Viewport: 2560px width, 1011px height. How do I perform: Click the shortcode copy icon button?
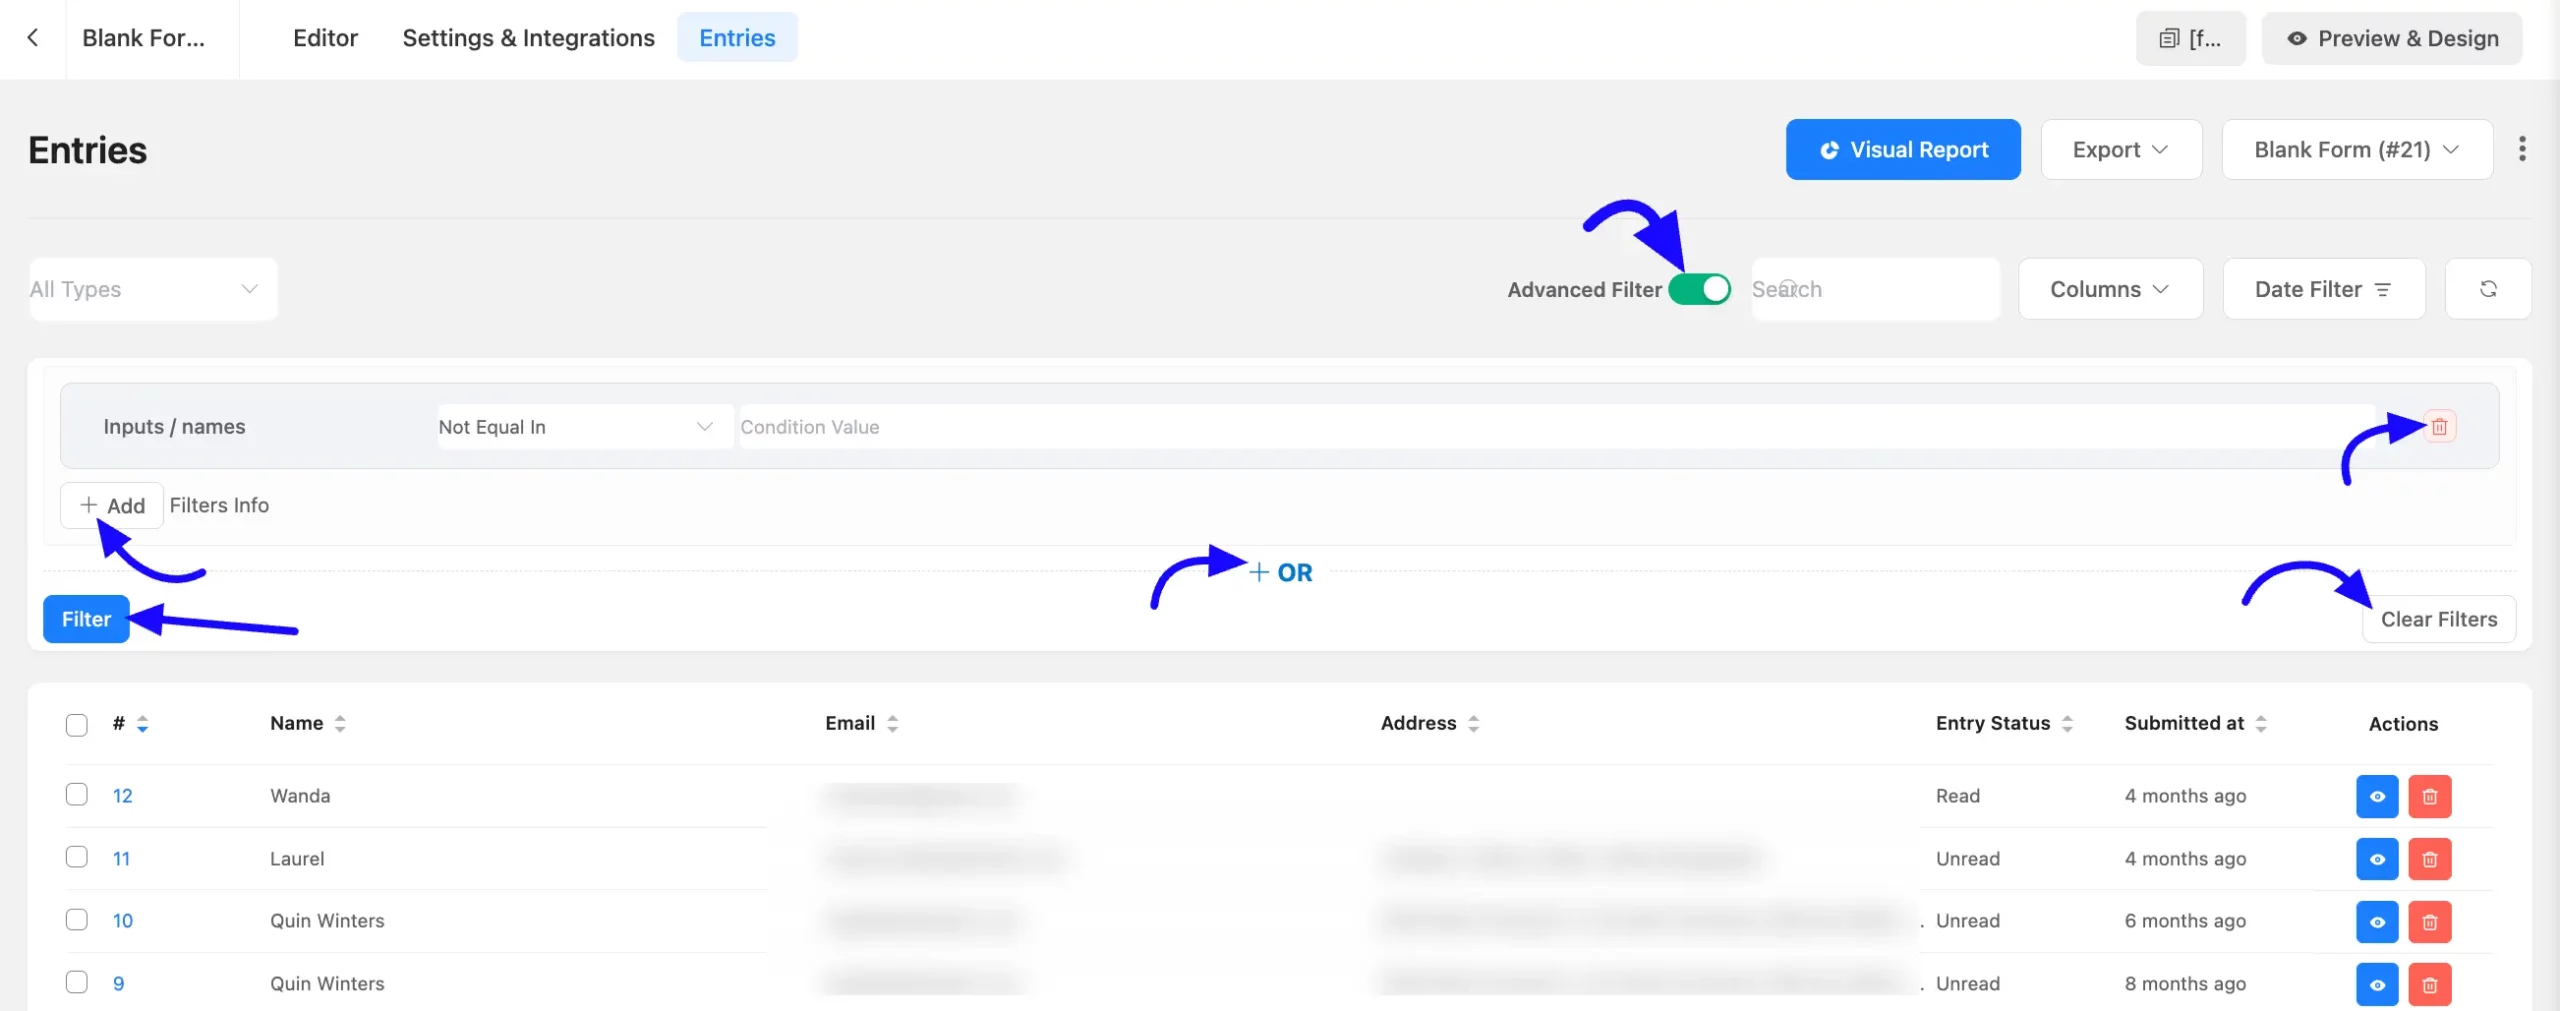pyautogui.click(x=2190, y=39)
